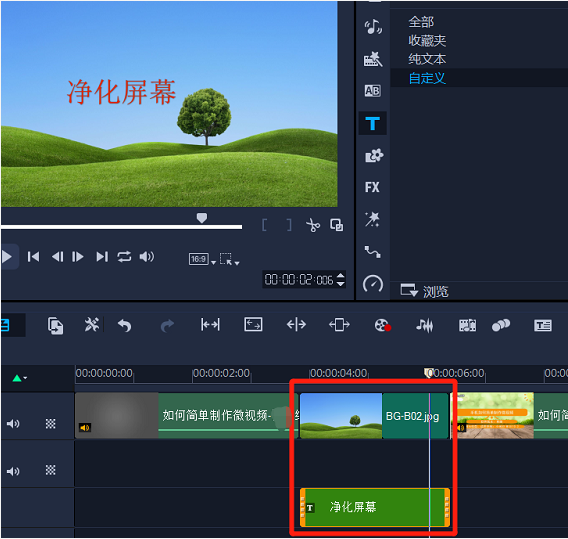Undo the last action
The width and height of the screenshot is (568, 539).
pos(125,325)
